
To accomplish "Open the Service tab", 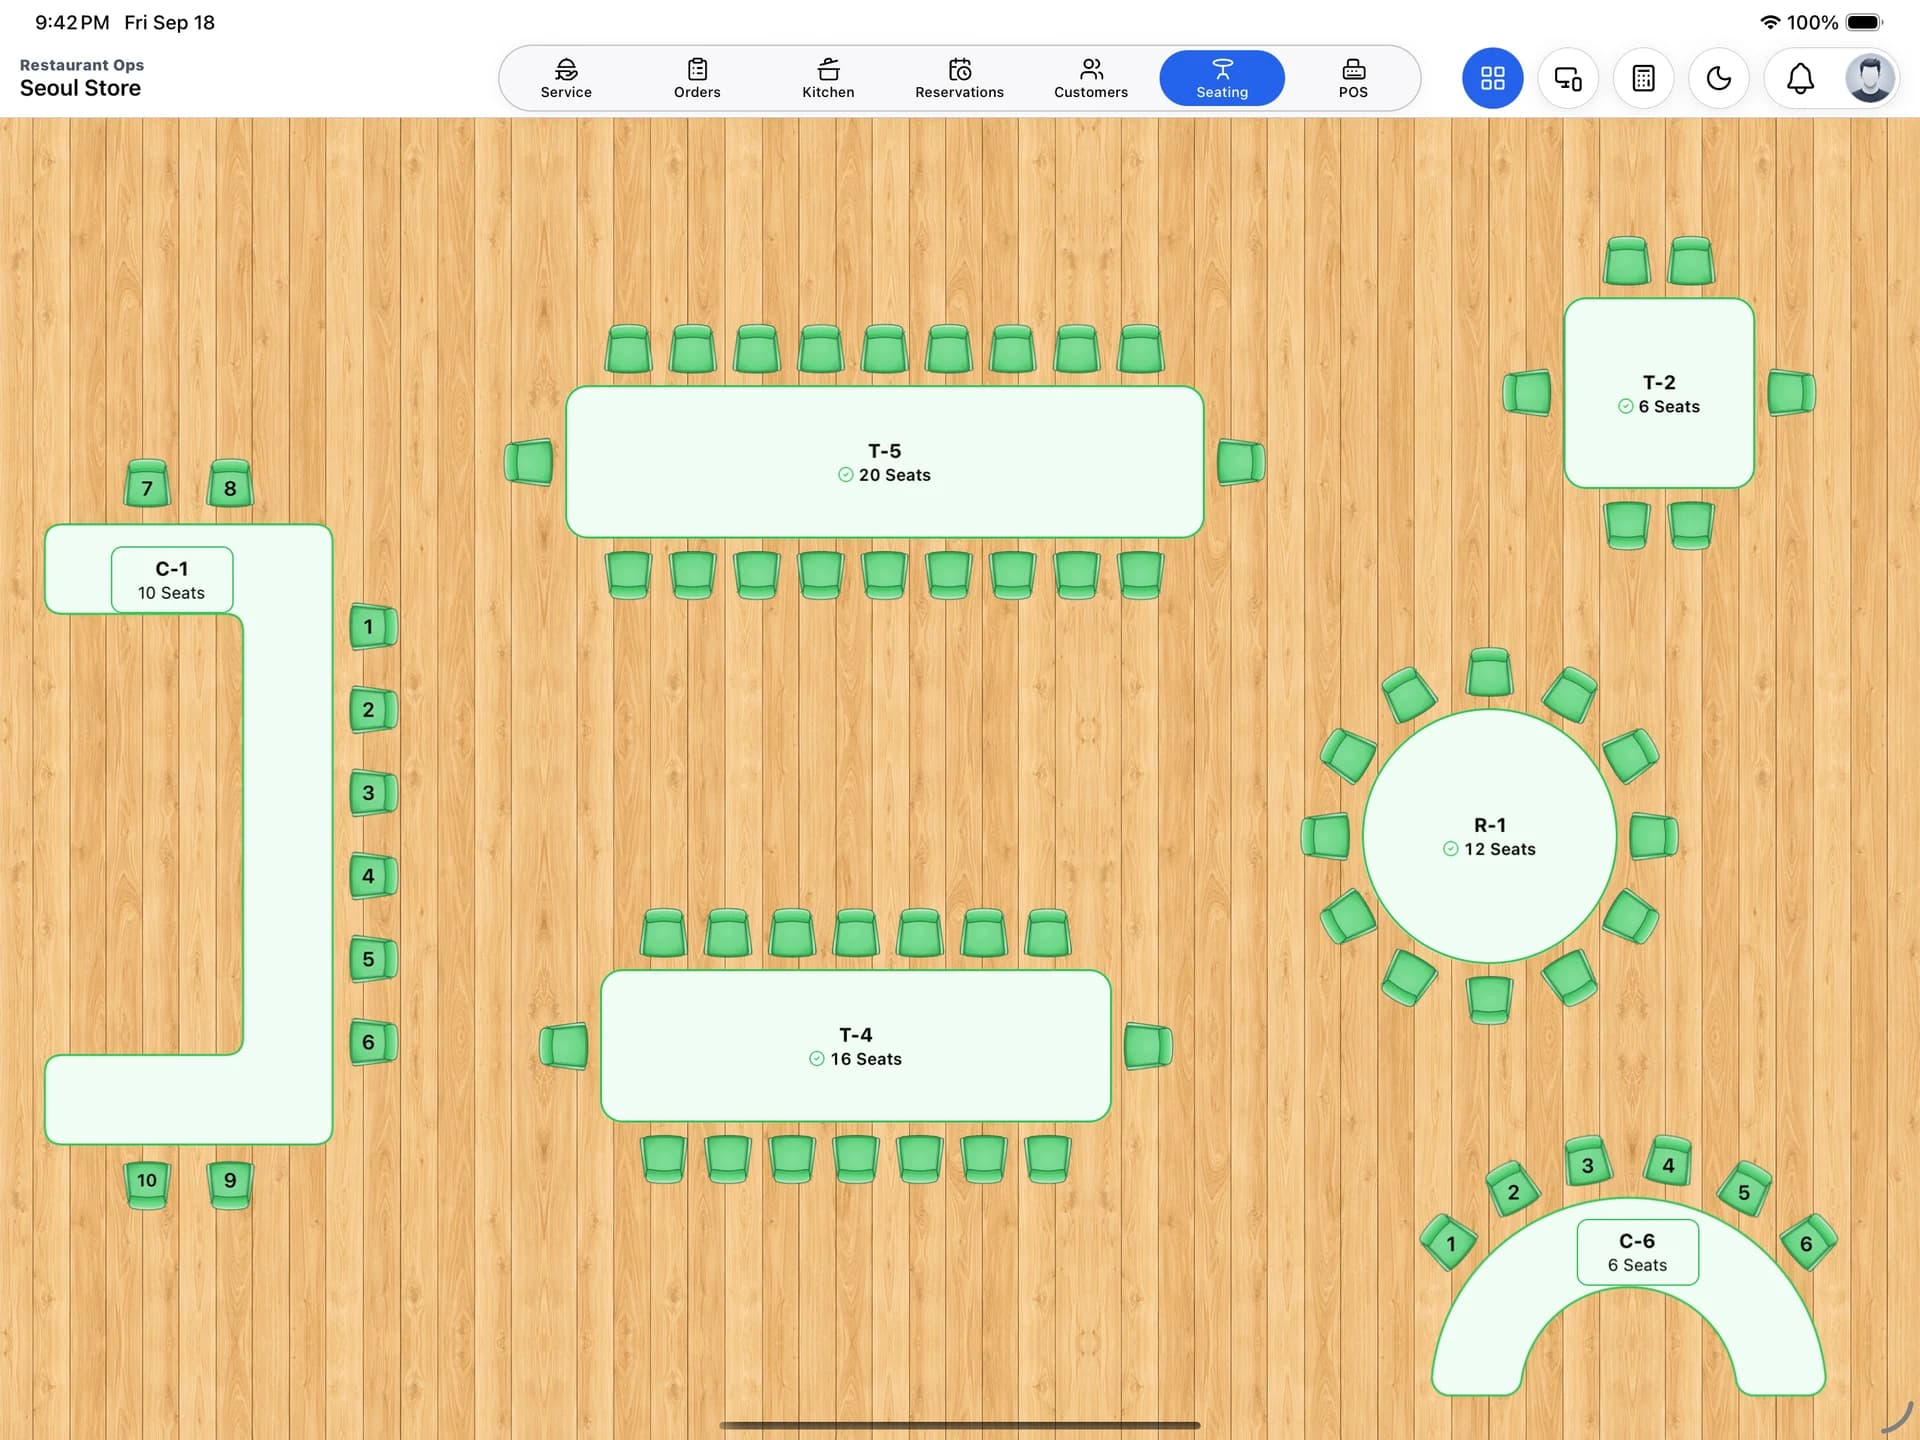I will (x=566, y=78).
